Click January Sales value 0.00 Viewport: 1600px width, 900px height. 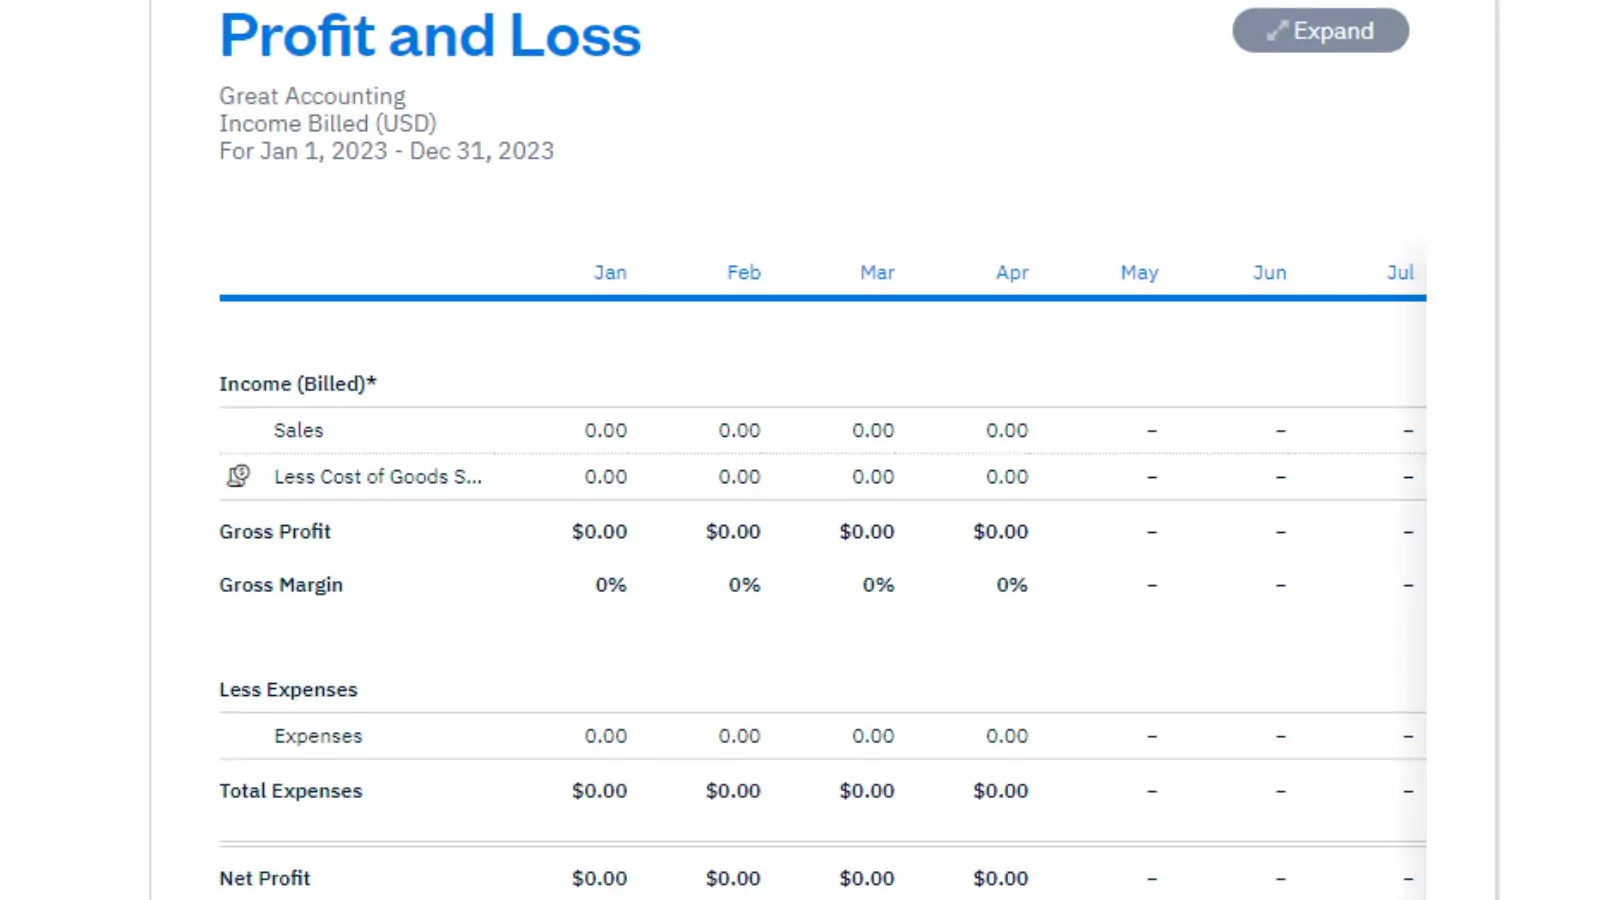606,430
